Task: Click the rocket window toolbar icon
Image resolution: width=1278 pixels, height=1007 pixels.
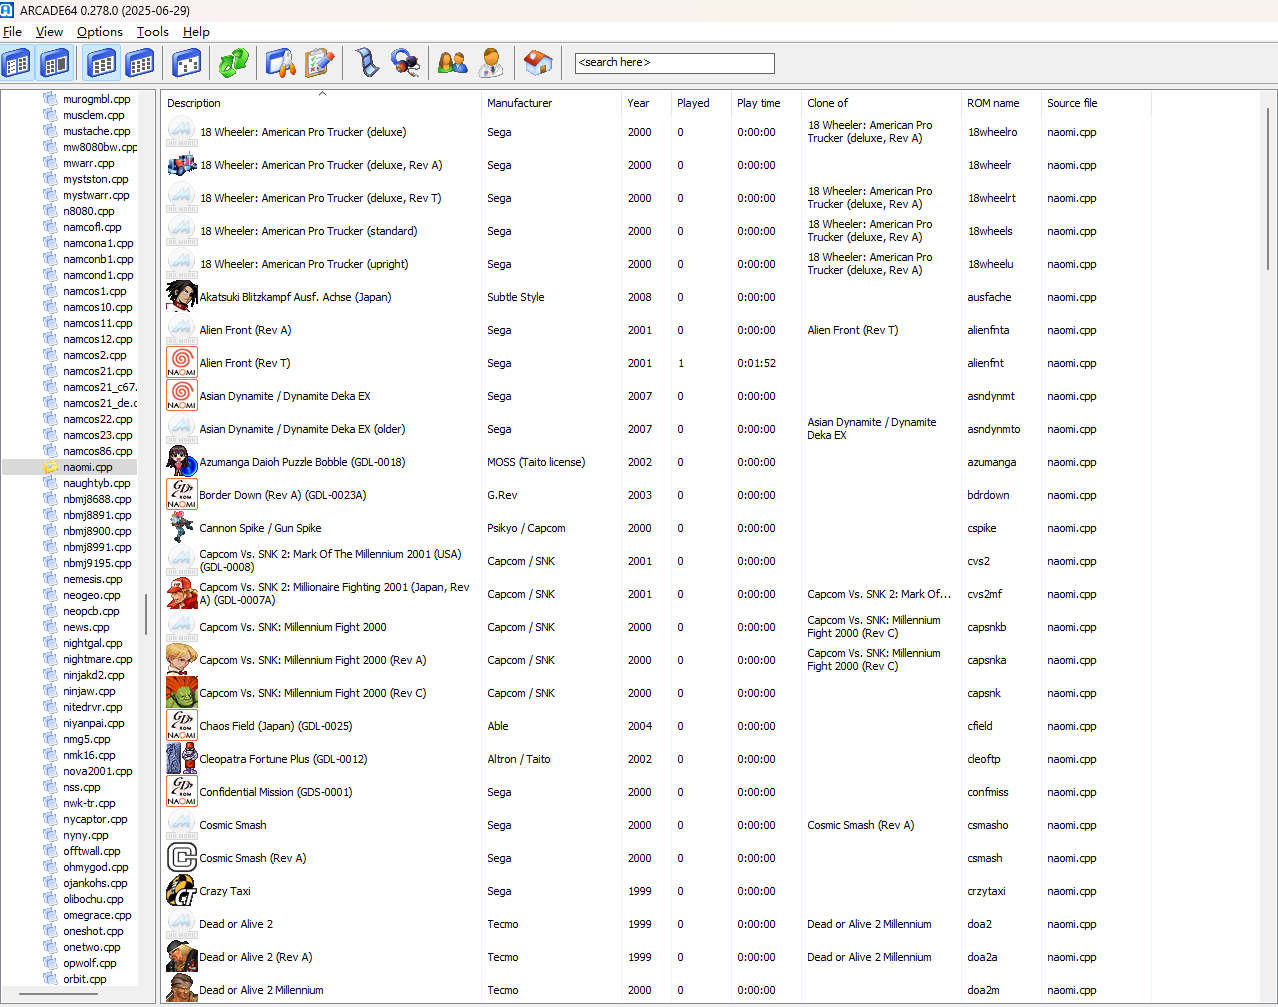Action: click(x=281, y=63)
